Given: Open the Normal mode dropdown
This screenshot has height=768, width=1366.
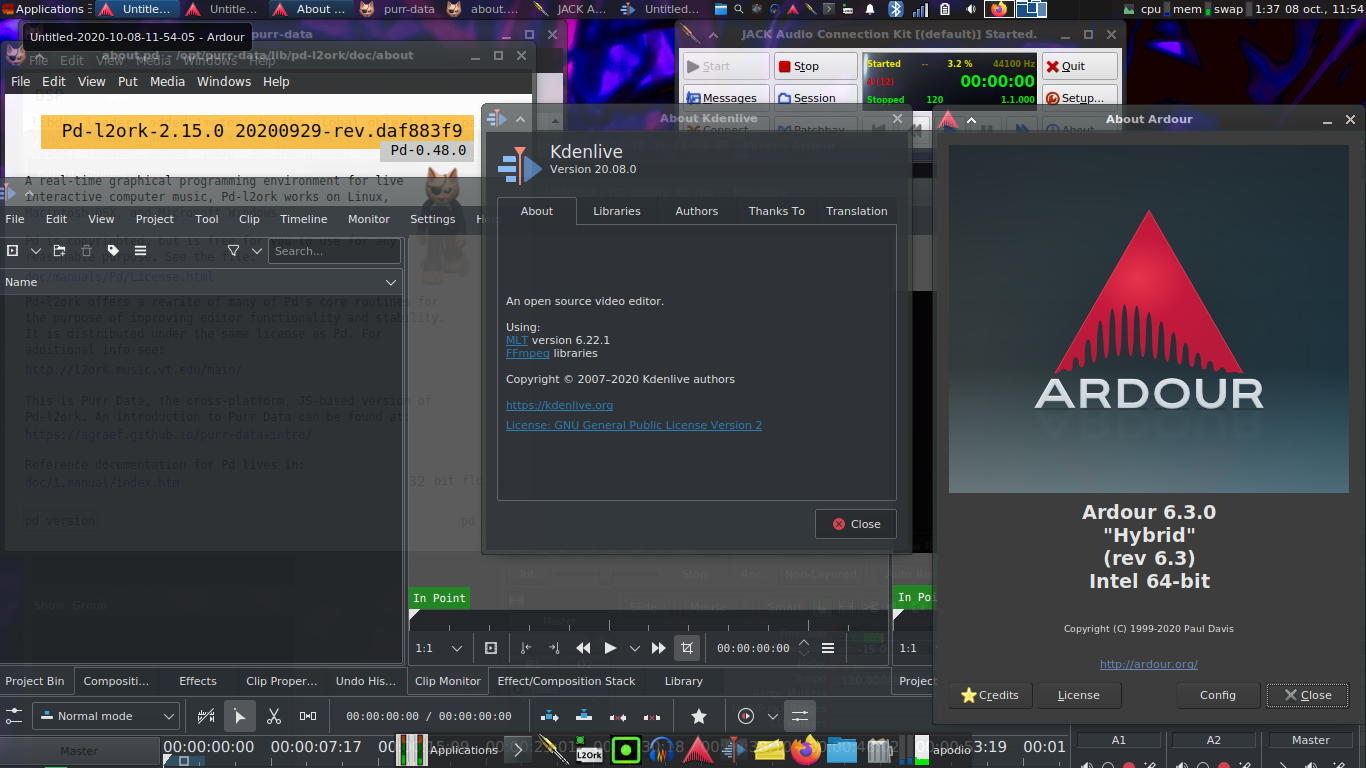Looking at the screenshot, I should tap(106, 716).
